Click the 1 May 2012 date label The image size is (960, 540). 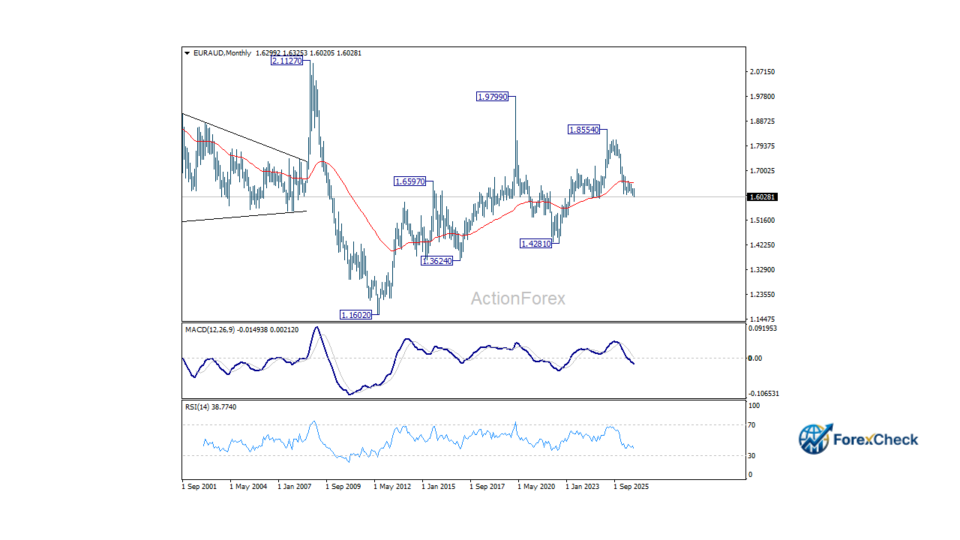(x=392, y=487)
